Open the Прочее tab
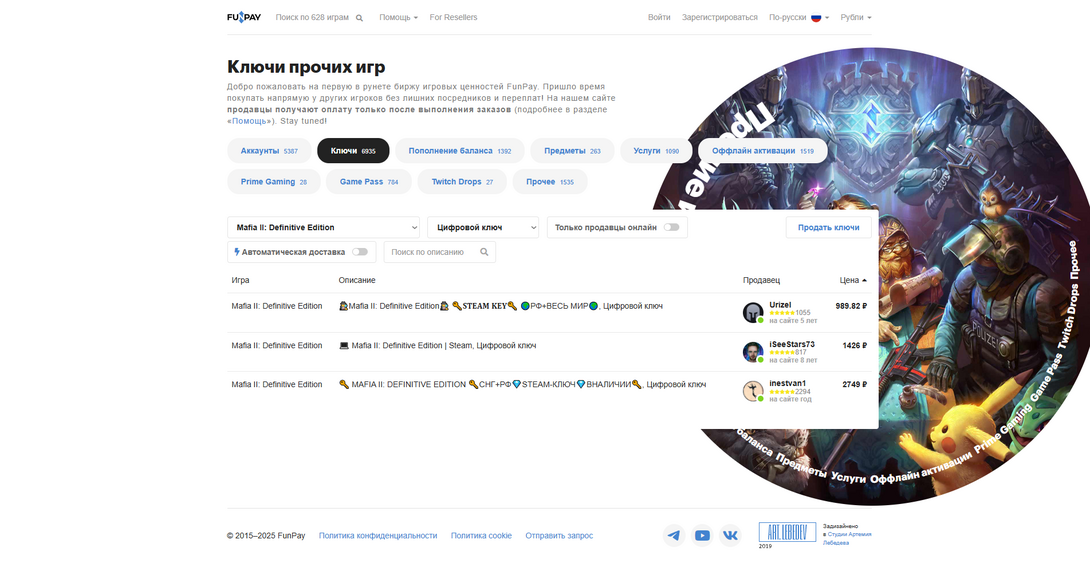This screenshot has height=563, width=1090. (x=550, y=181)
